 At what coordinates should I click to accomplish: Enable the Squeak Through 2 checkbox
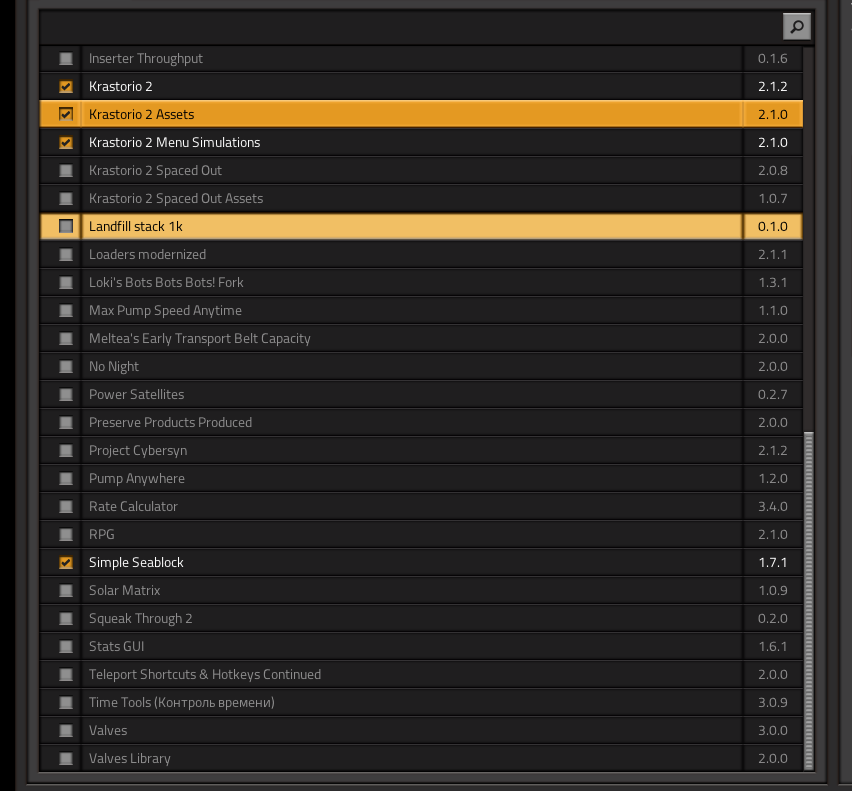coord(66,618)
